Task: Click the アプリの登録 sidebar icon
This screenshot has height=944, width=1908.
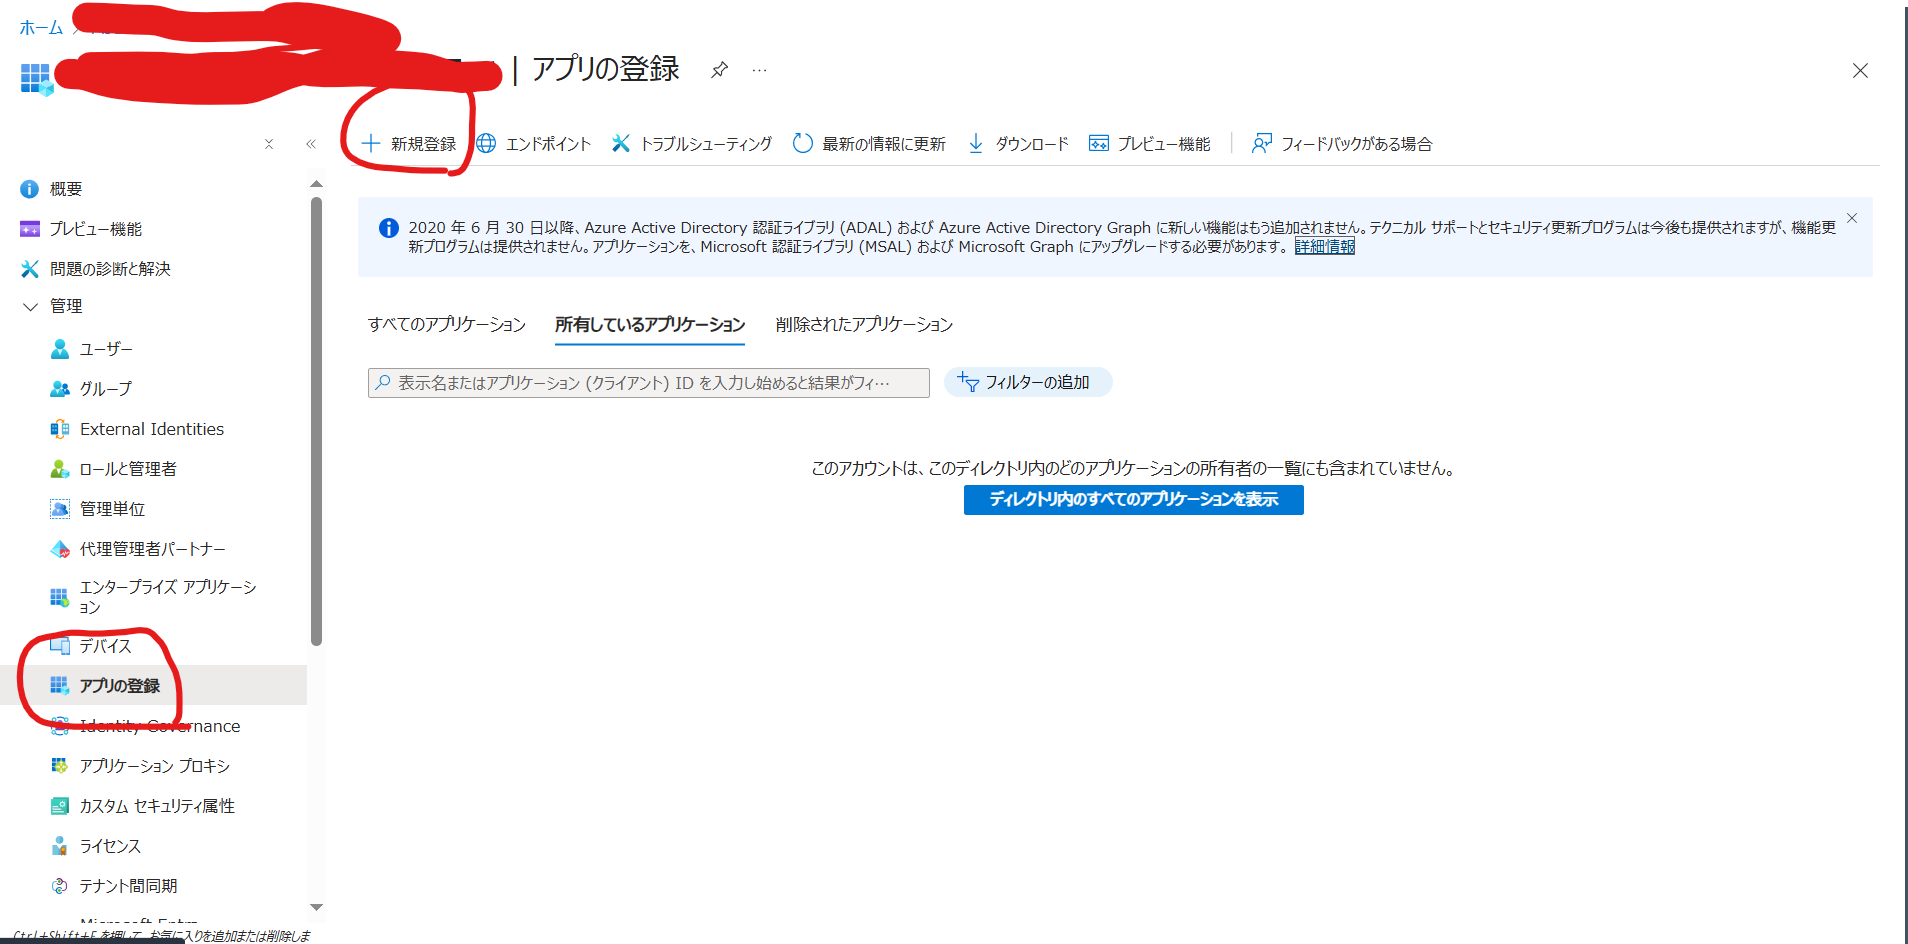Action: tap(60, 686)
